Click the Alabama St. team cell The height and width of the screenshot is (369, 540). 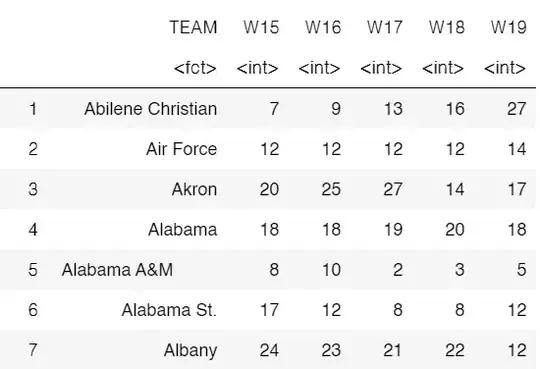[x=169, y=310]
